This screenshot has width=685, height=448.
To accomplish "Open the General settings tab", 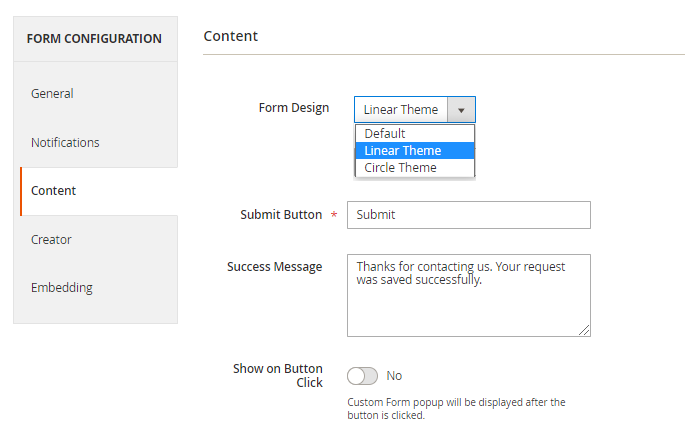I will point(52,94).
